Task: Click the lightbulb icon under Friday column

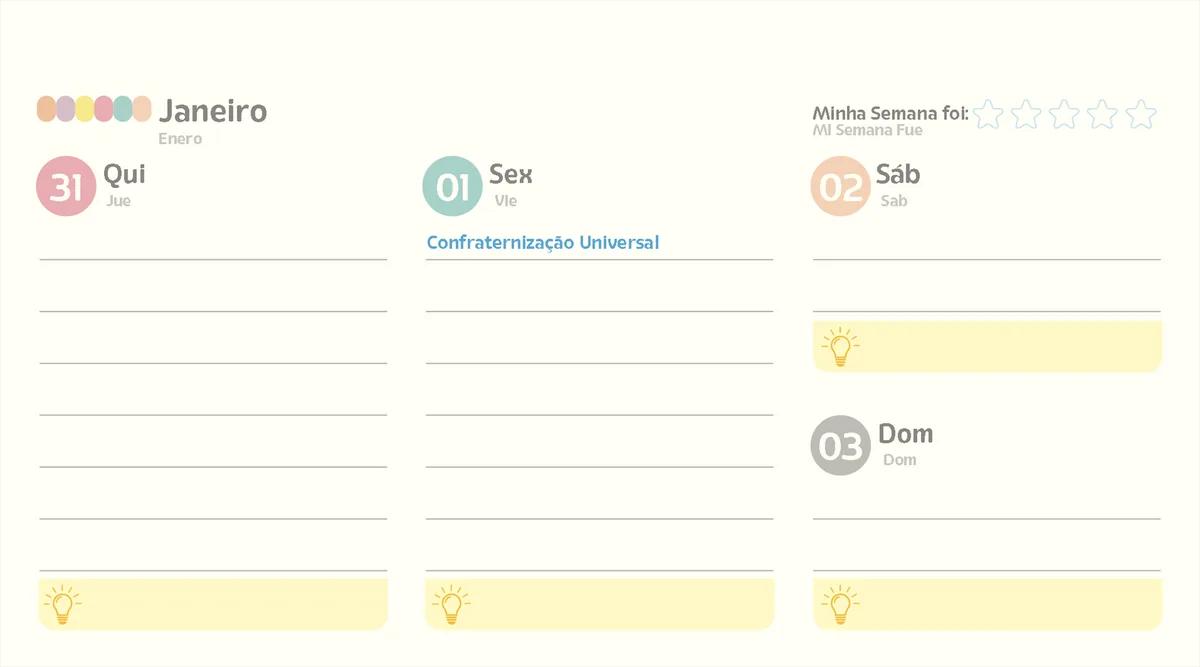Action: click(450, 604)
